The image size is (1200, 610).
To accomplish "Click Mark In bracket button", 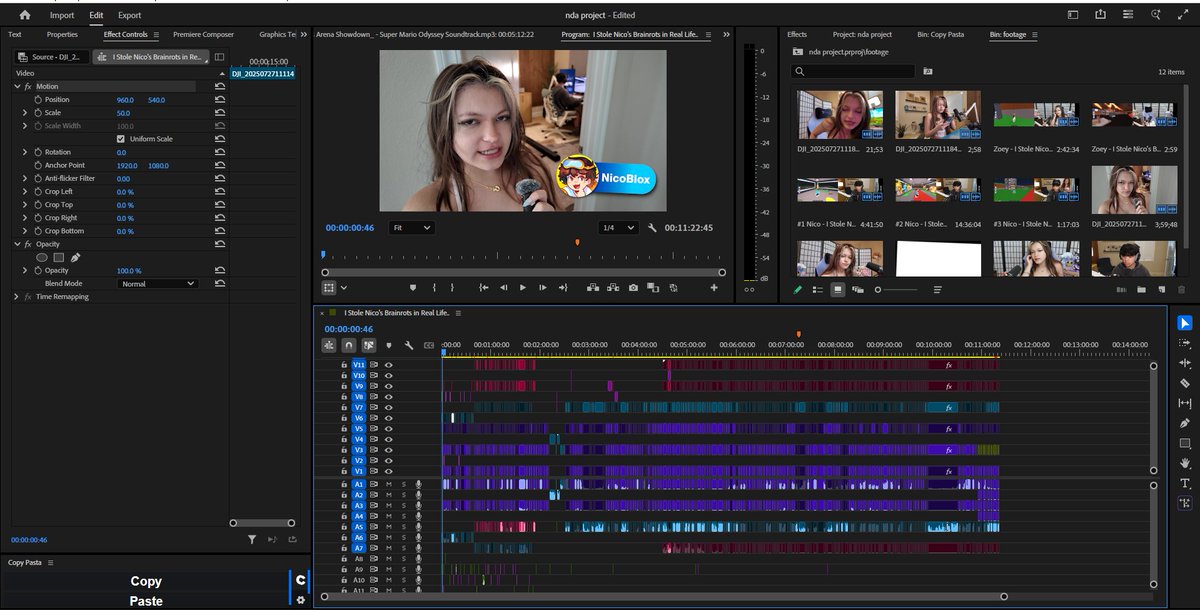I will coord(434,288).
